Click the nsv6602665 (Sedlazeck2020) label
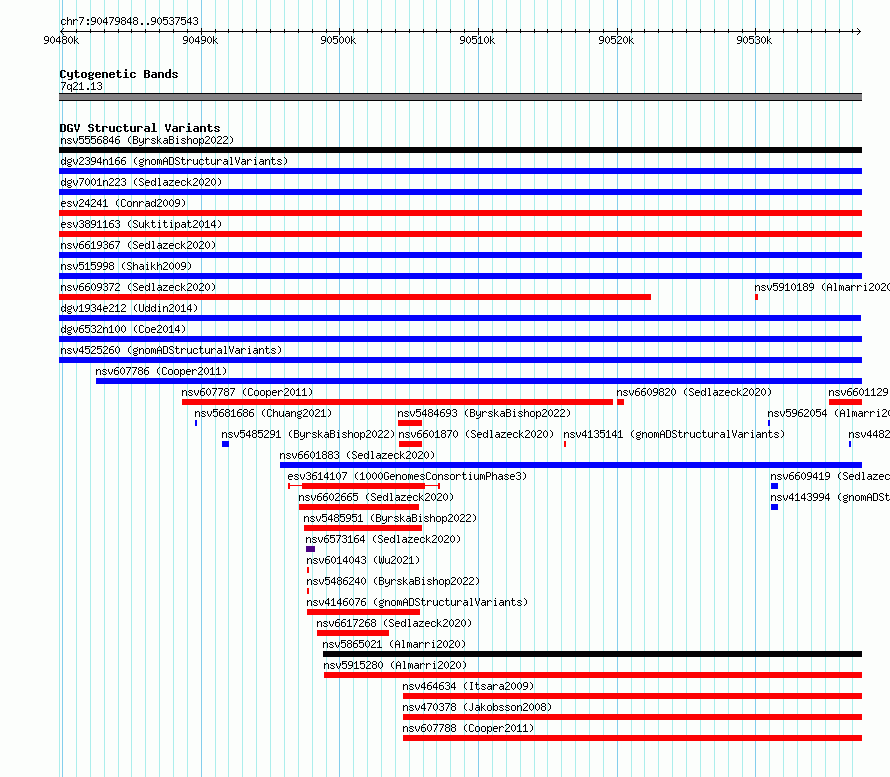Screen dimensions: 890x777 click(376, 497)
